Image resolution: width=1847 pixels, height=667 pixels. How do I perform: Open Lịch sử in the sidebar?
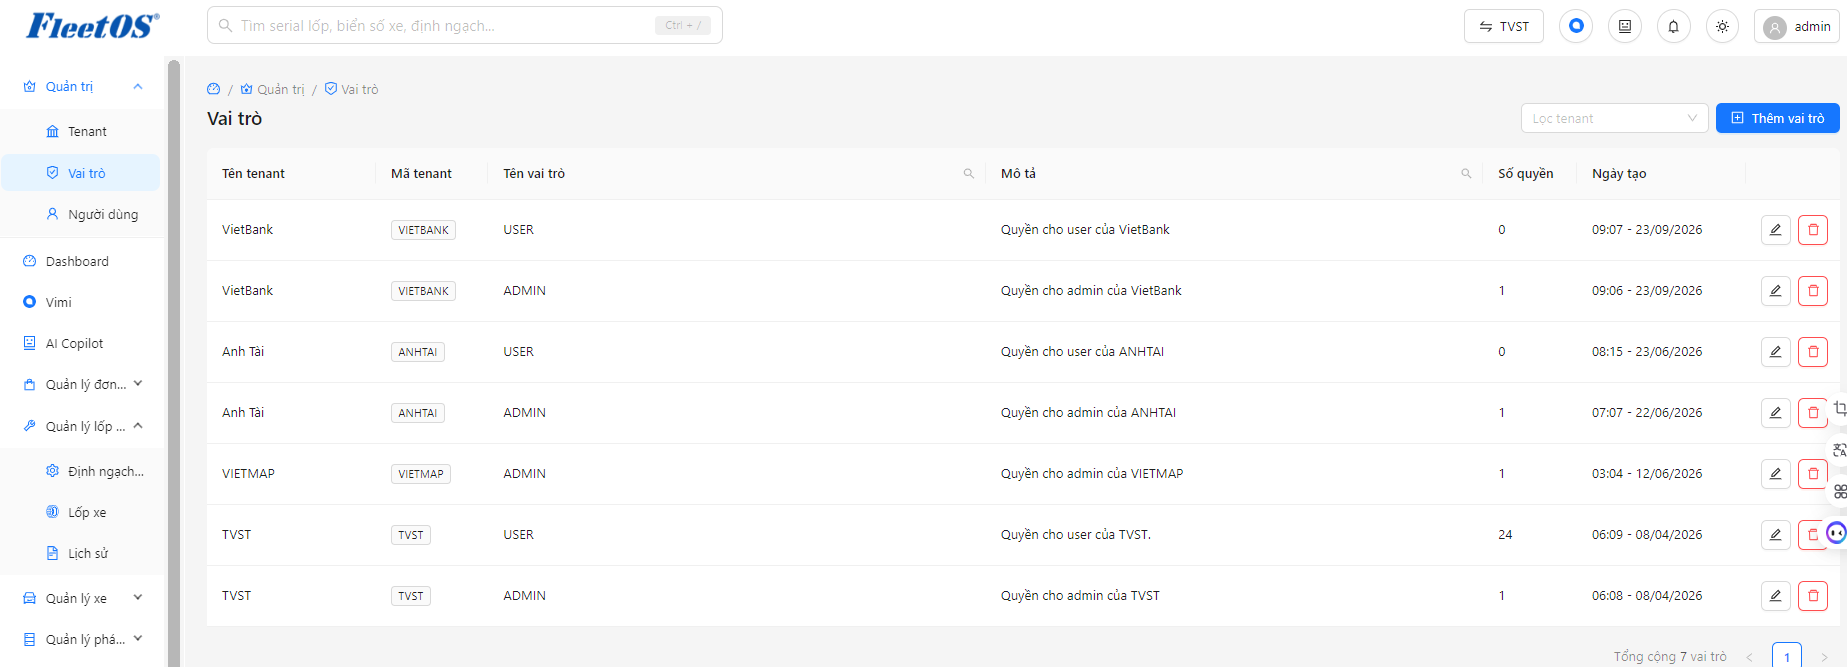click(81, 553)
